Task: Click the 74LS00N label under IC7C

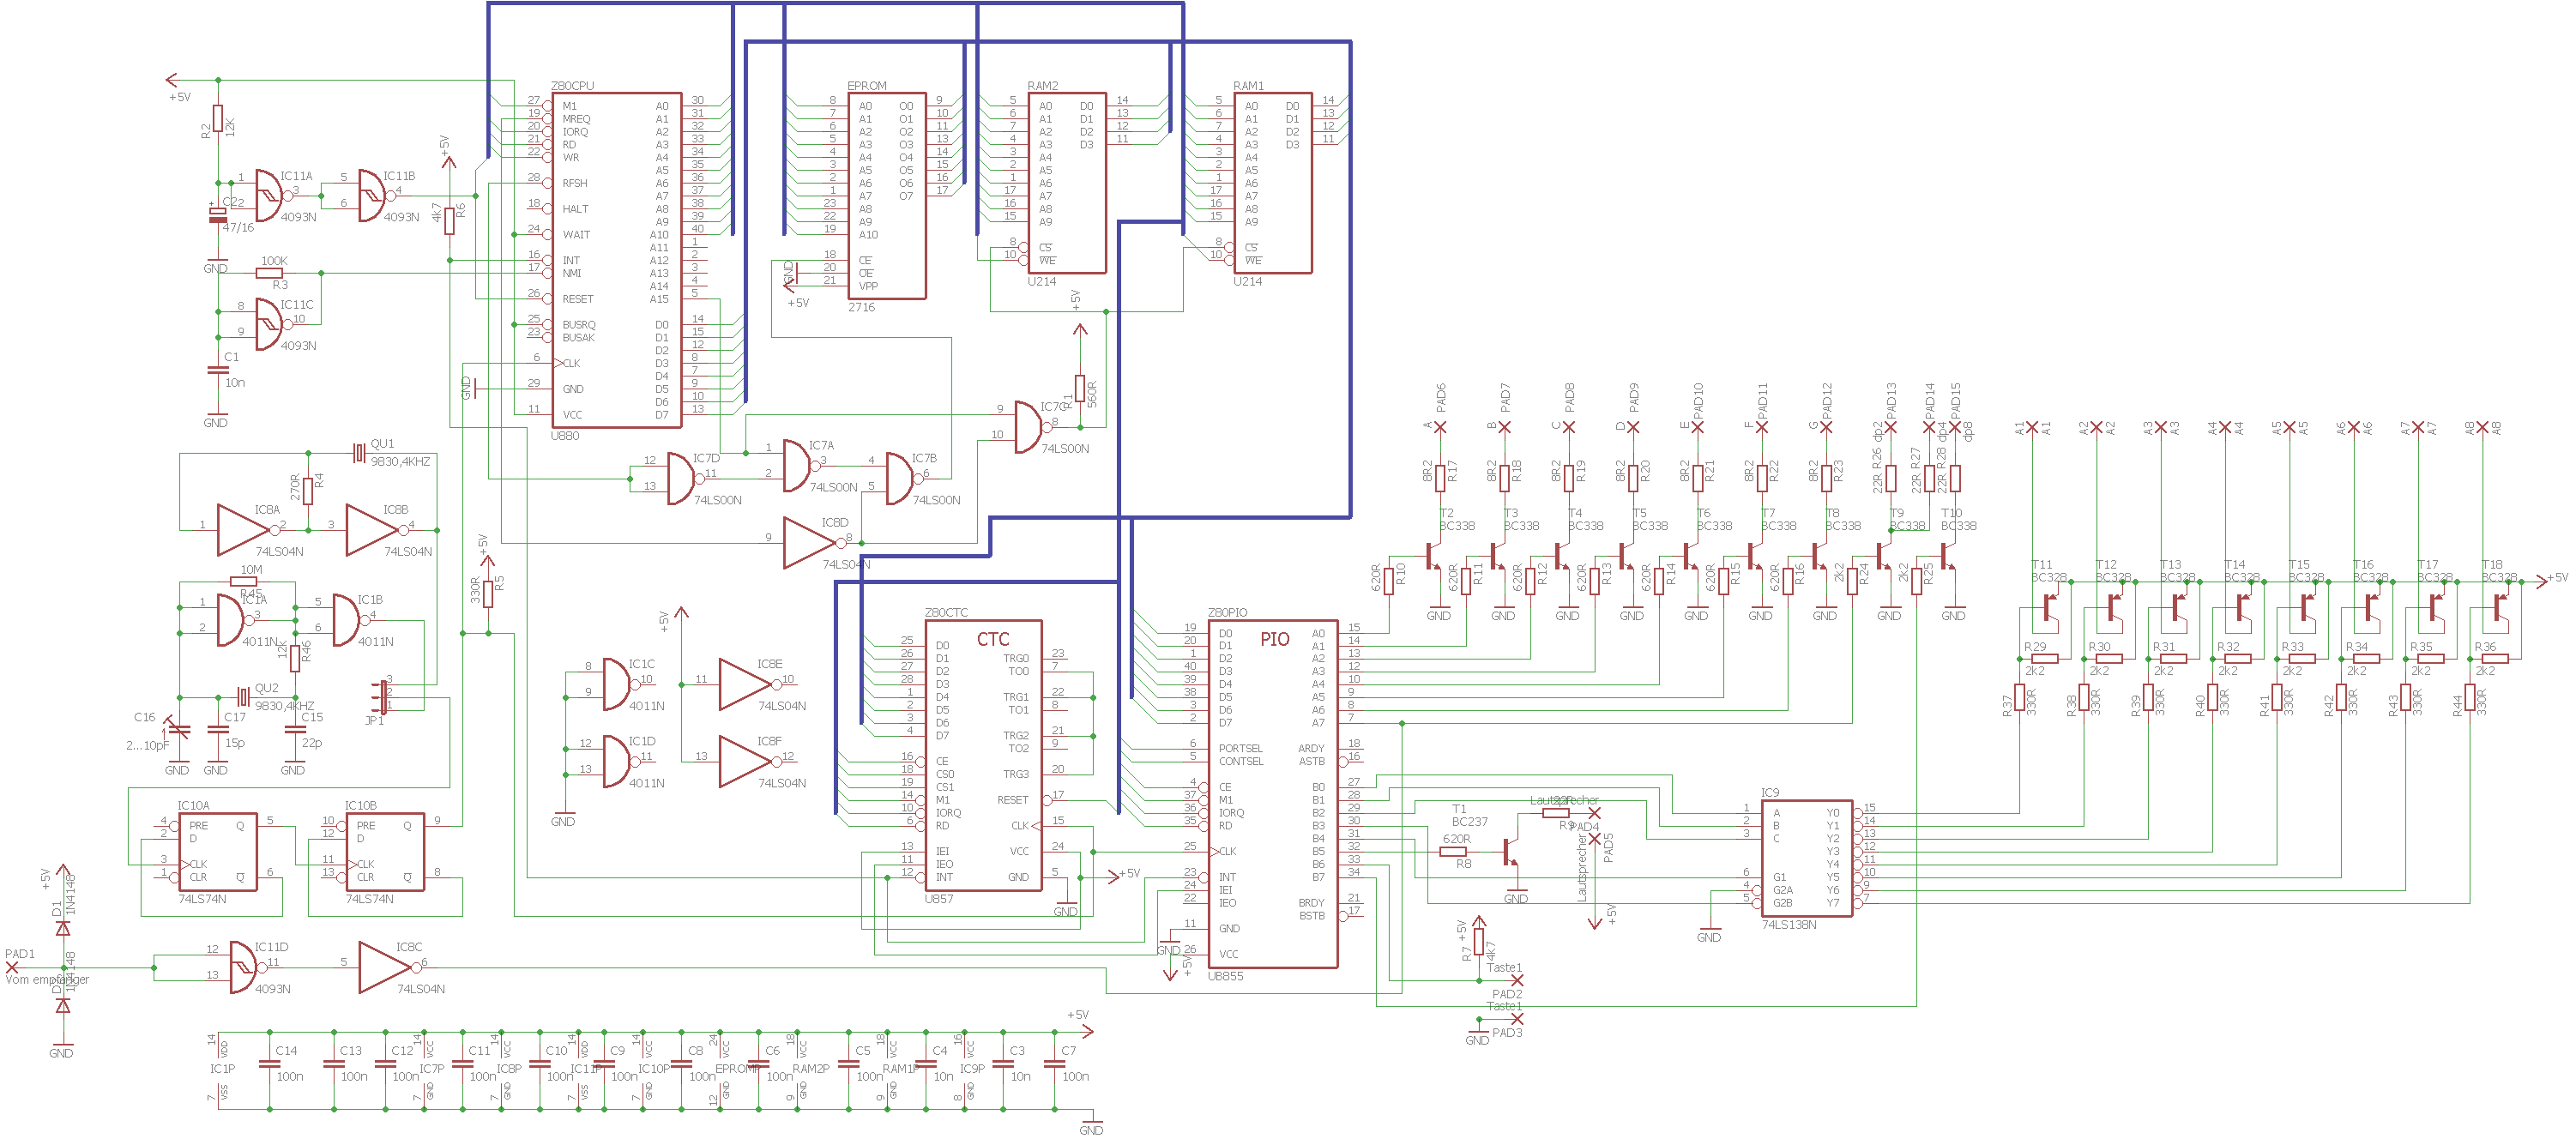Action: click(1065, 449)
